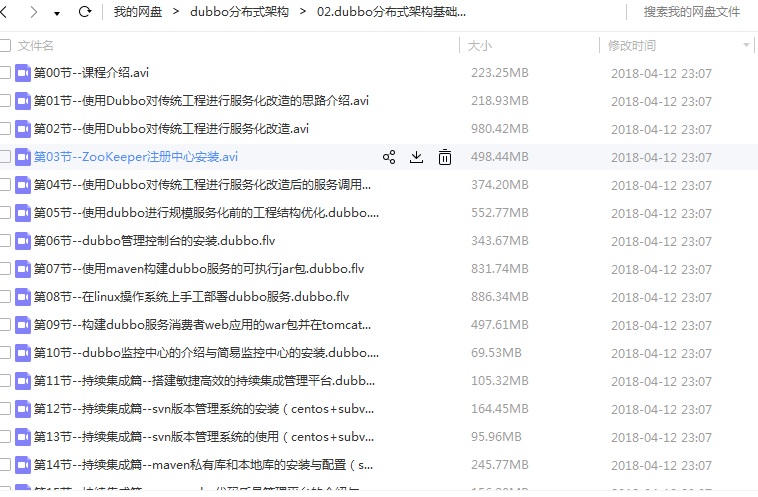Check the box for 第08节 file

(5, 297)
